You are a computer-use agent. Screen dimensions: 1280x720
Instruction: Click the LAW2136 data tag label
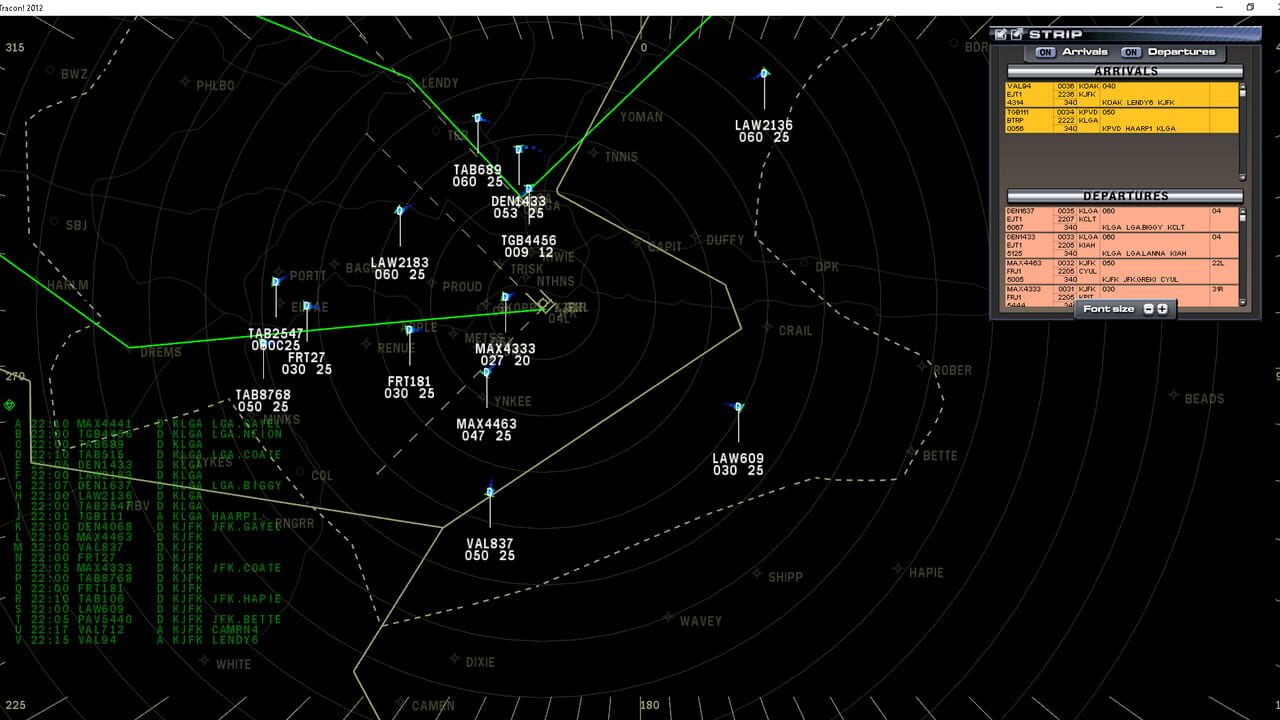coord(764,131)
